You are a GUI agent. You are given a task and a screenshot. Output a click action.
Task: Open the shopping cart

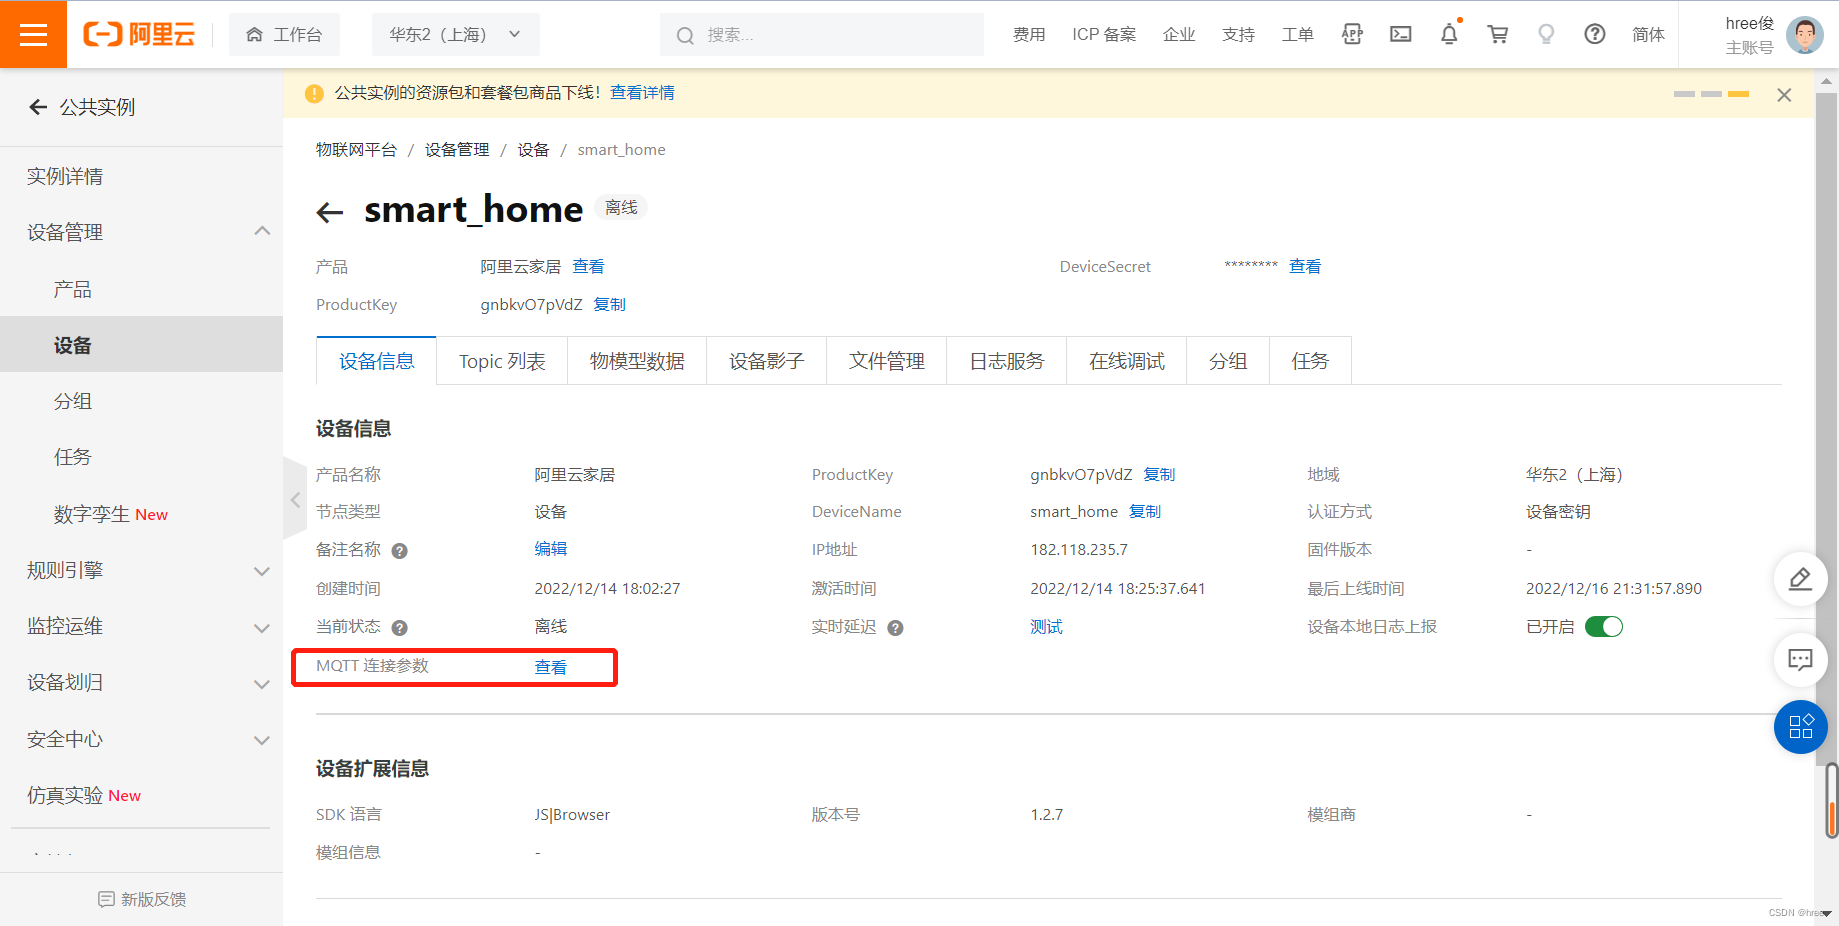1498,34
